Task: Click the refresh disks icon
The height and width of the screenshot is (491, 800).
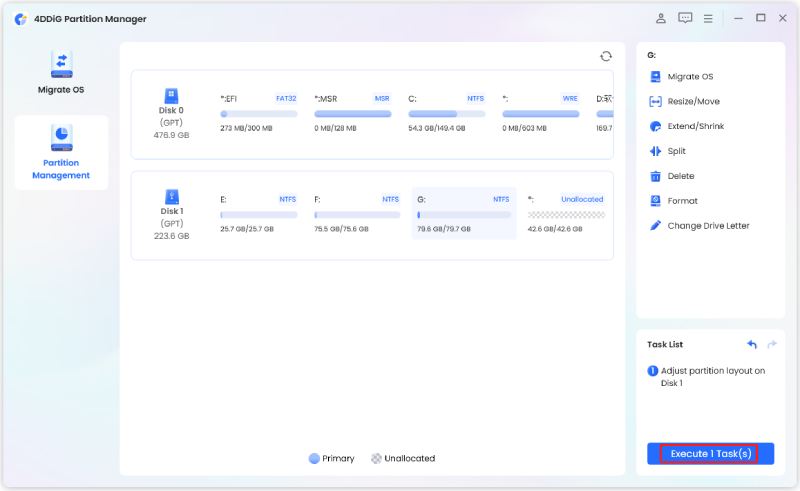Action: point(606,56)
